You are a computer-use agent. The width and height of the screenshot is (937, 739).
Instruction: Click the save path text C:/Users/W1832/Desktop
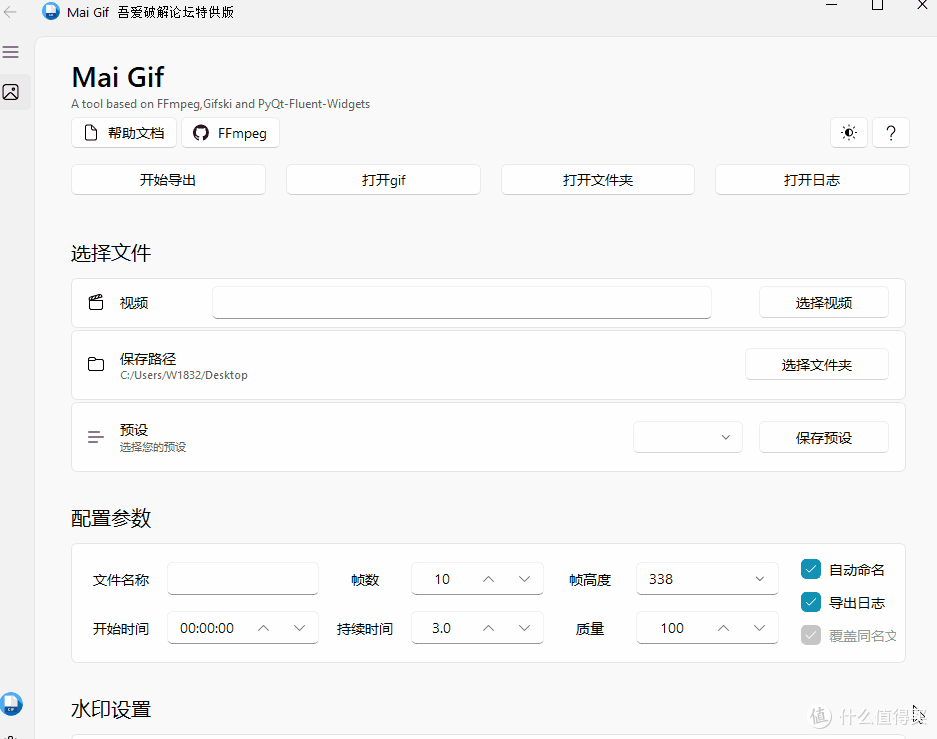(x=183, y=375)
